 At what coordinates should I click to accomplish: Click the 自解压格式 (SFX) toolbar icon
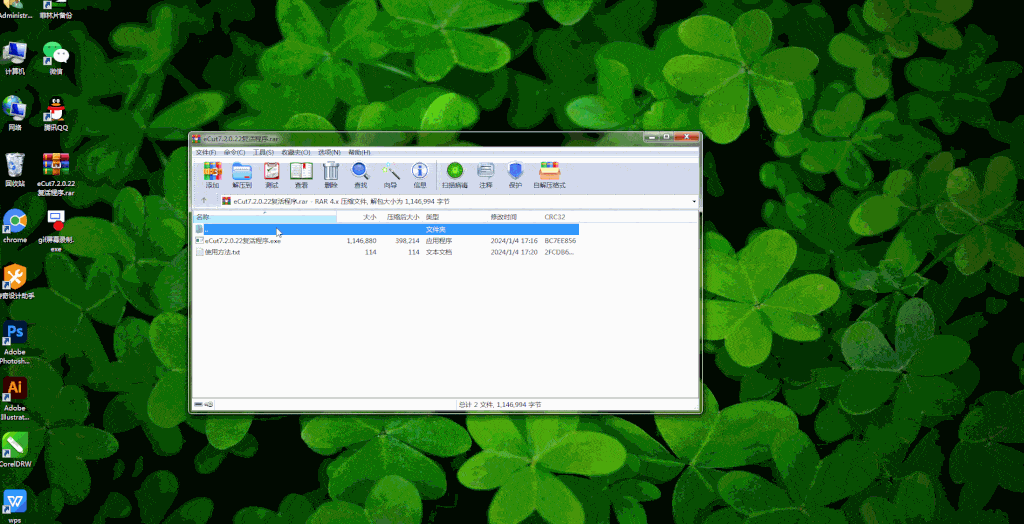(x=549, y=175)
